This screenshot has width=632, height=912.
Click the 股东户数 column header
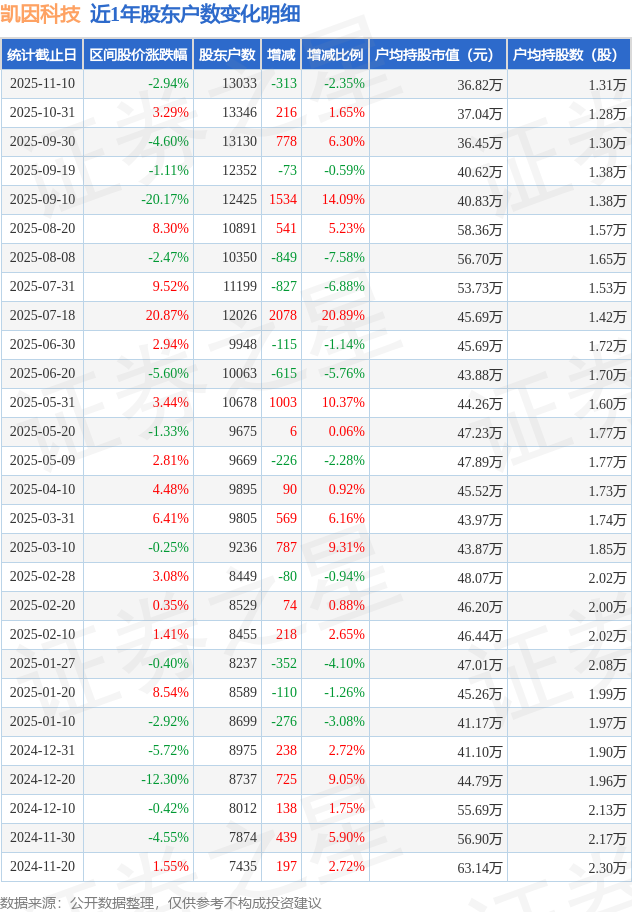227,55
